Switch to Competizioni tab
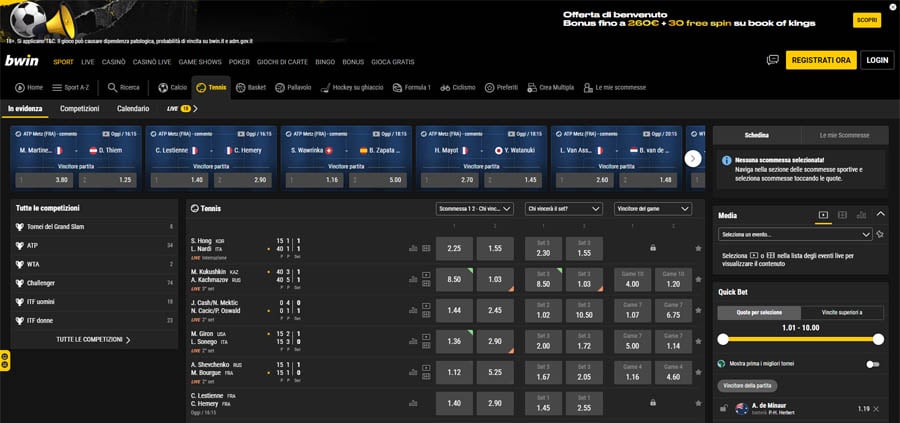 click(79, 108)
